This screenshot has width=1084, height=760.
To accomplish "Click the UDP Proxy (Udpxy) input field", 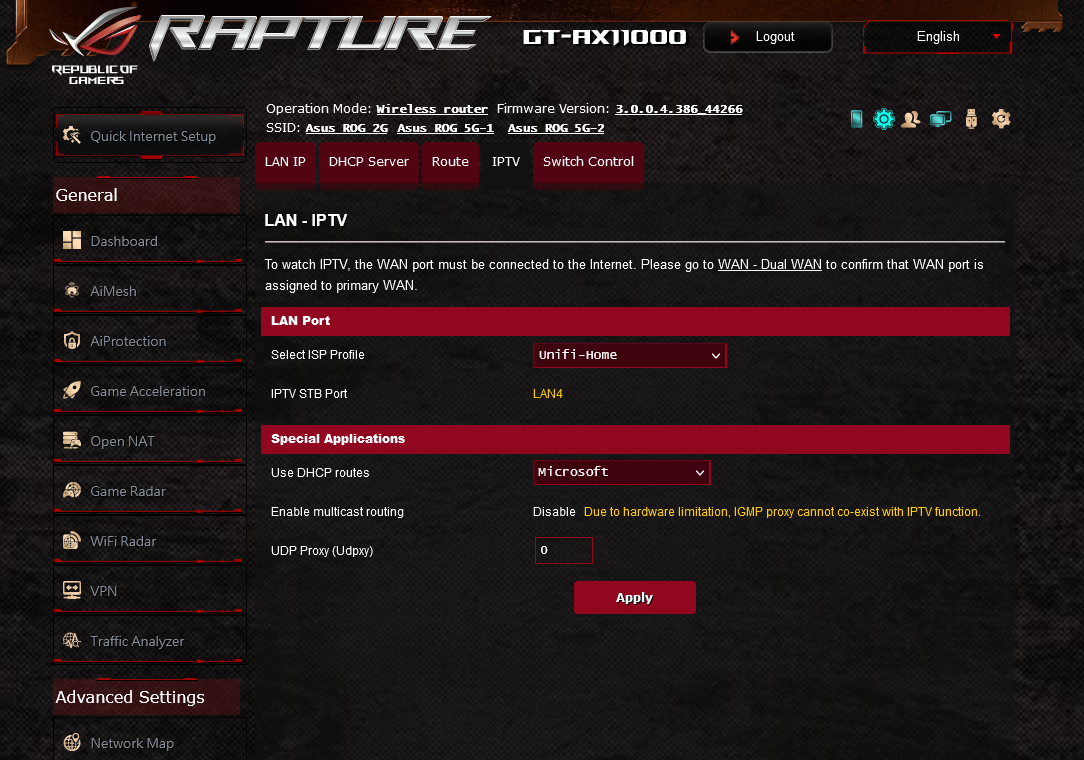I will [x=563, y=550].
